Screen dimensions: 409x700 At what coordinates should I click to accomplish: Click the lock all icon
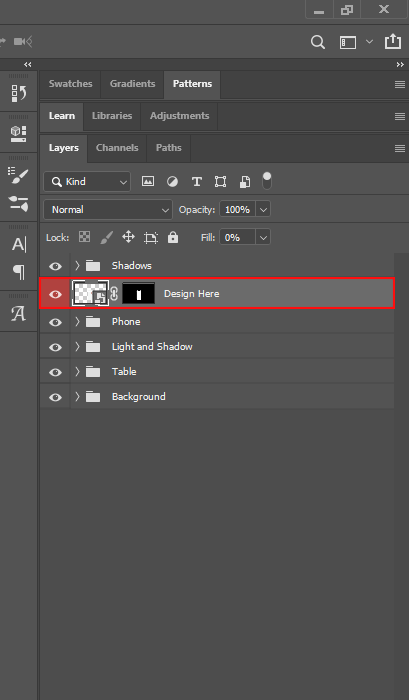point(173,237)
